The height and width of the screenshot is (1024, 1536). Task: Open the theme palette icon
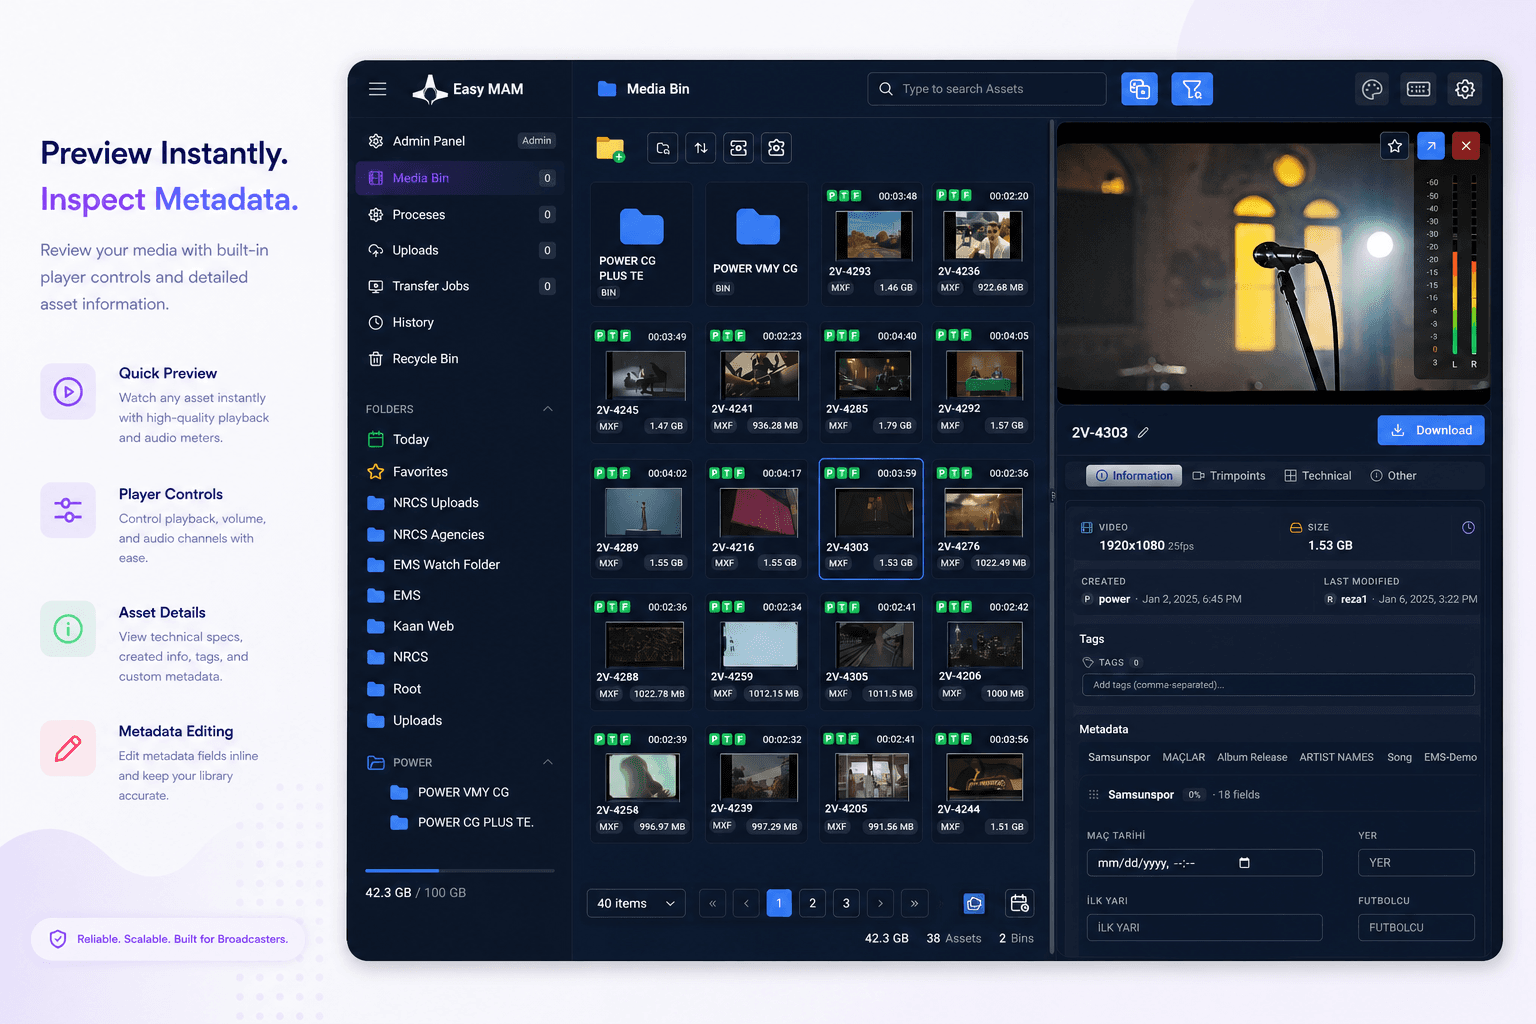(x=1372, y=89)
